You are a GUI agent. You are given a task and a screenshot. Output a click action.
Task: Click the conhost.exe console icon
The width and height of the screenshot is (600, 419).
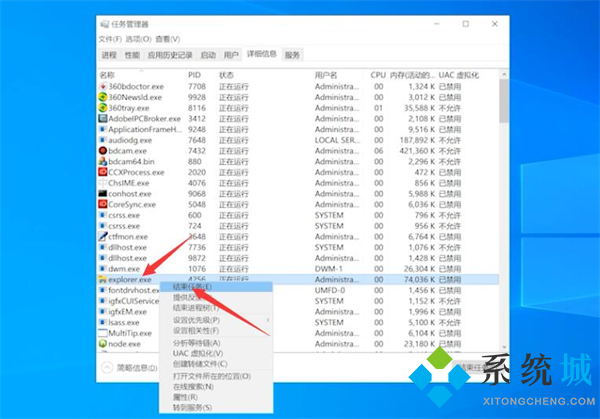103,194
